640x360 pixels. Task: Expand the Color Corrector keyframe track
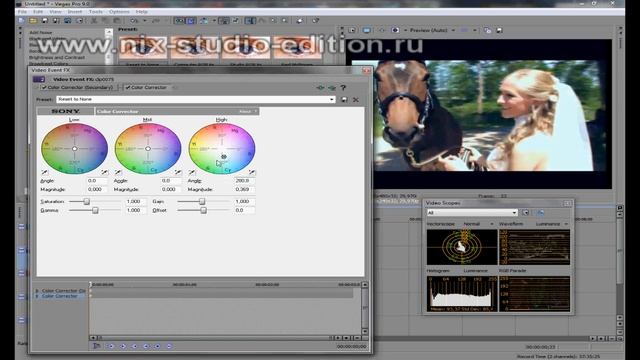coord(37,296)
